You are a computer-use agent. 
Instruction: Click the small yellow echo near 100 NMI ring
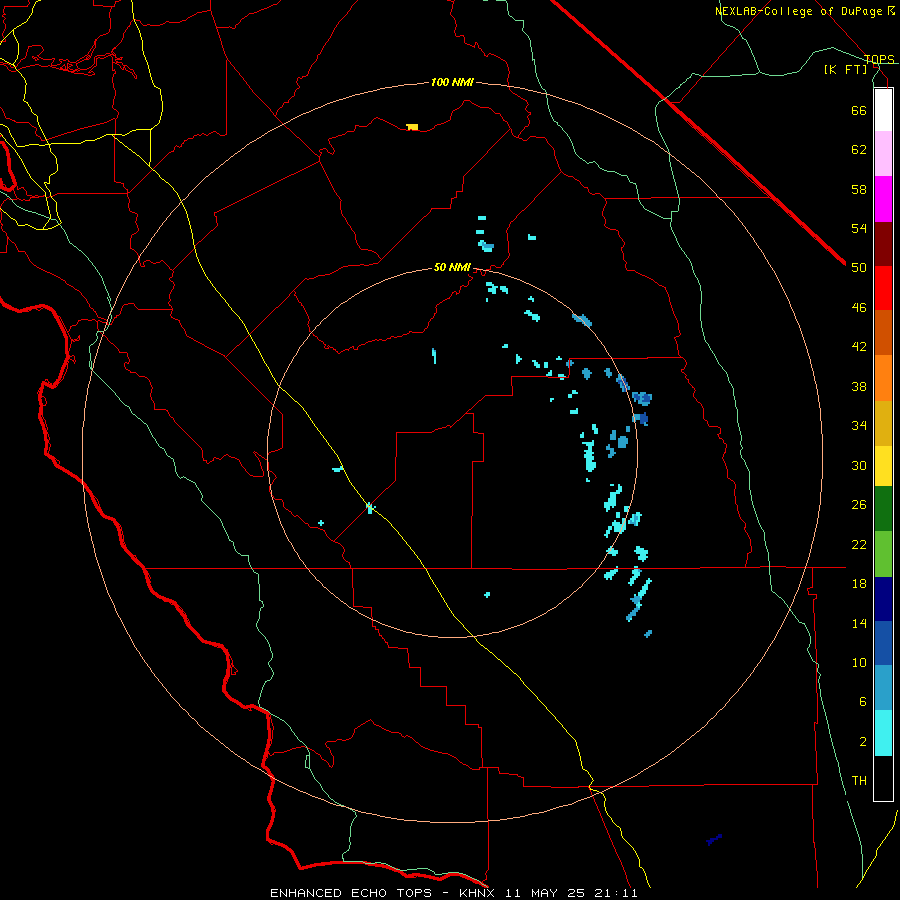[x=412, y=127]
